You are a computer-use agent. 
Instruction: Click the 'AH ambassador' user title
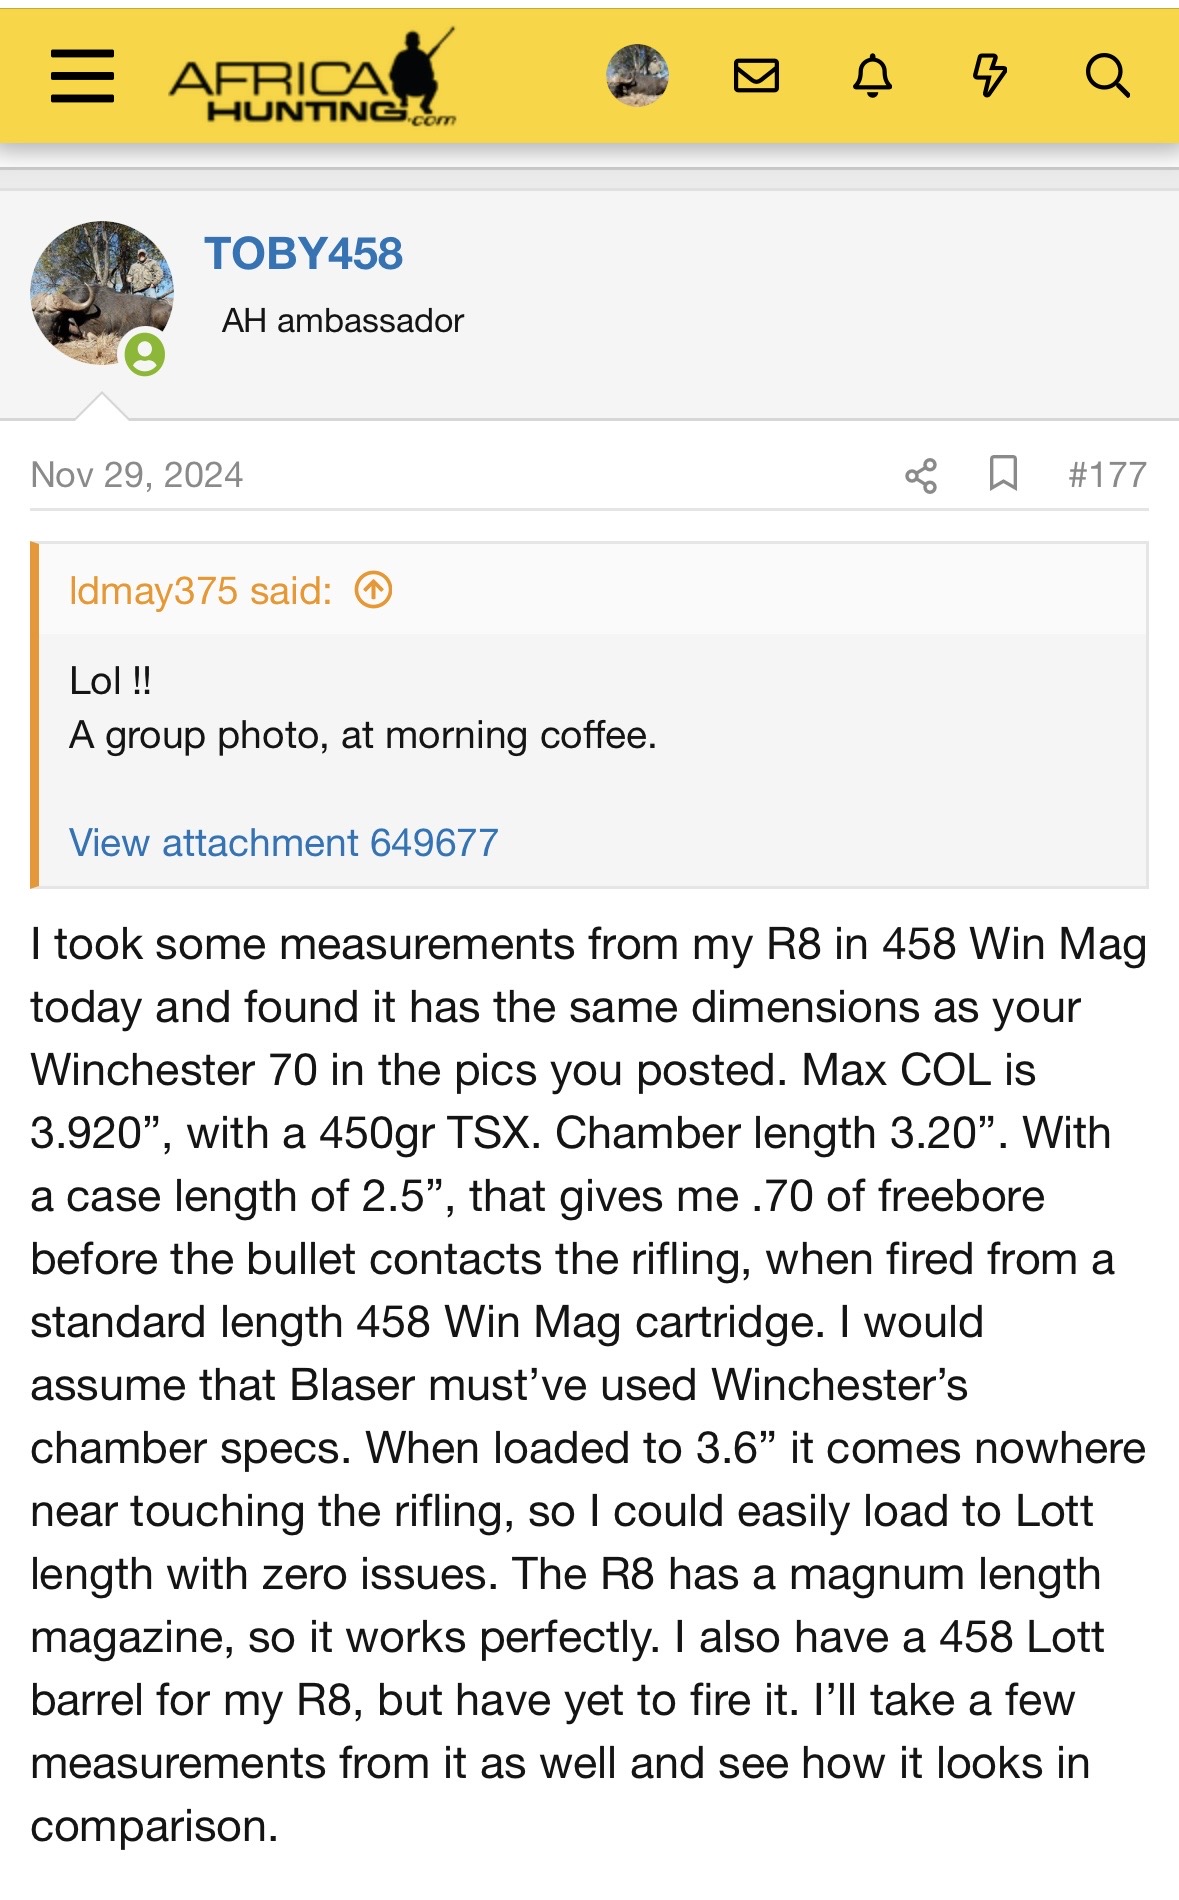343,321
